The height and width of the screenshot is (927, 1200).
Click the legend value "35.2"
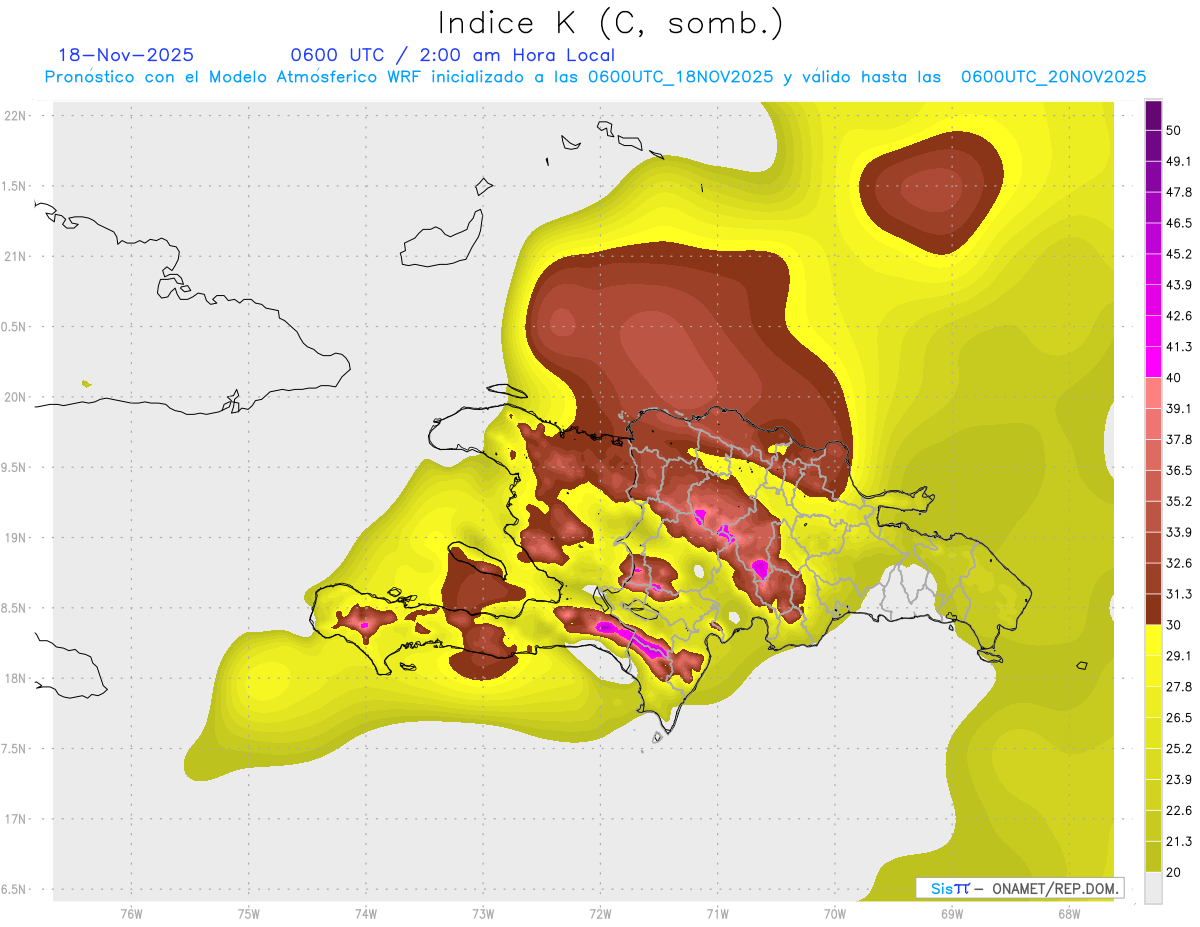click(1180, 501)
